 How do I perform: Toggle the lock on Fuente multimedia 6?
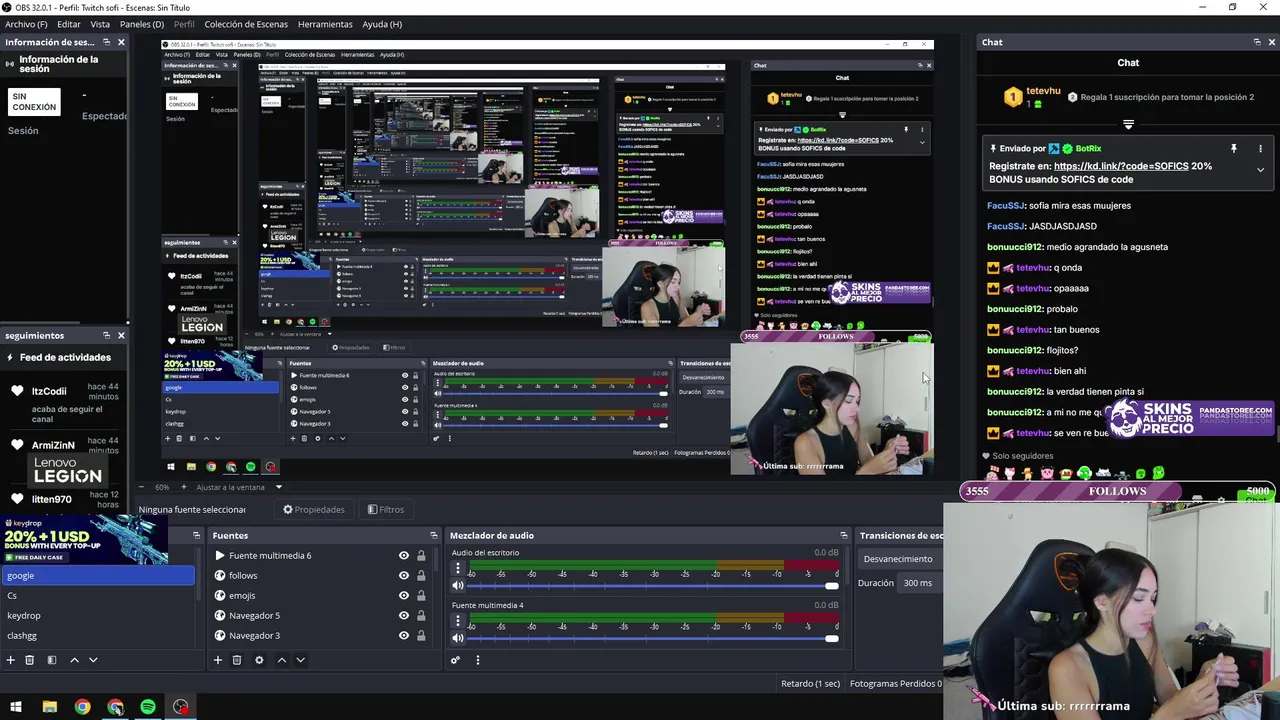click(x=421, y=556)
